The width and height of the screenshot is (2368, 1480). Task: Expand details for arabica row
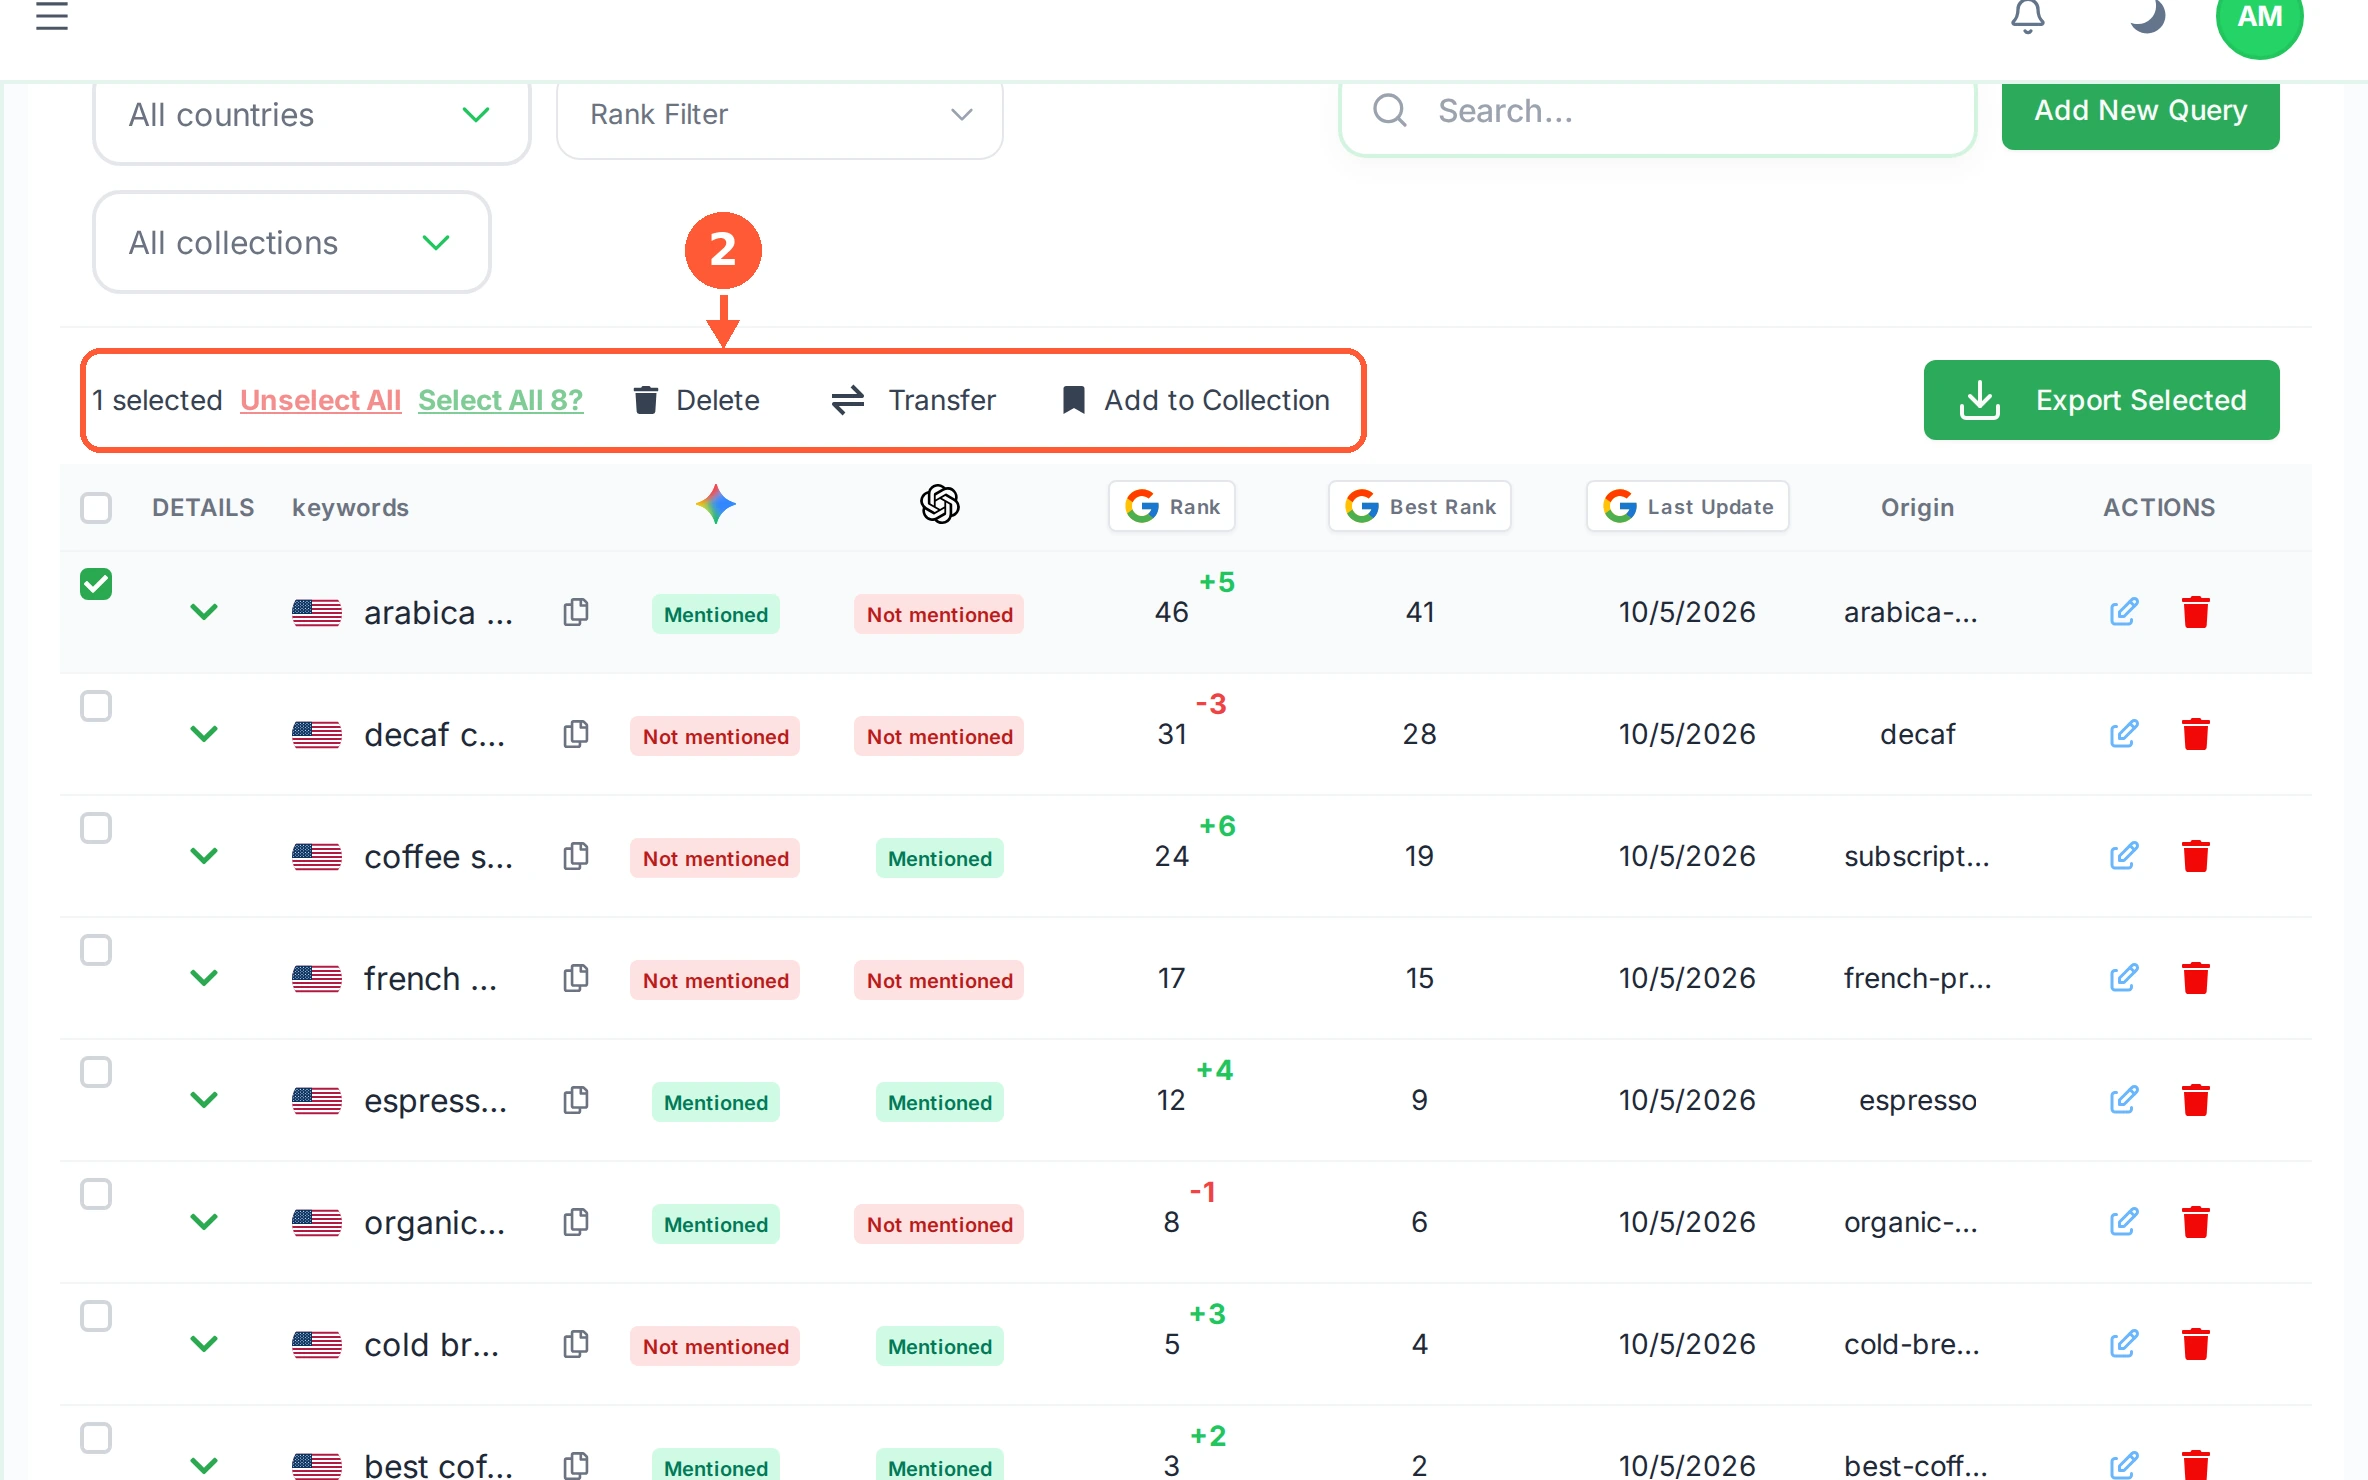coord(204,612)
